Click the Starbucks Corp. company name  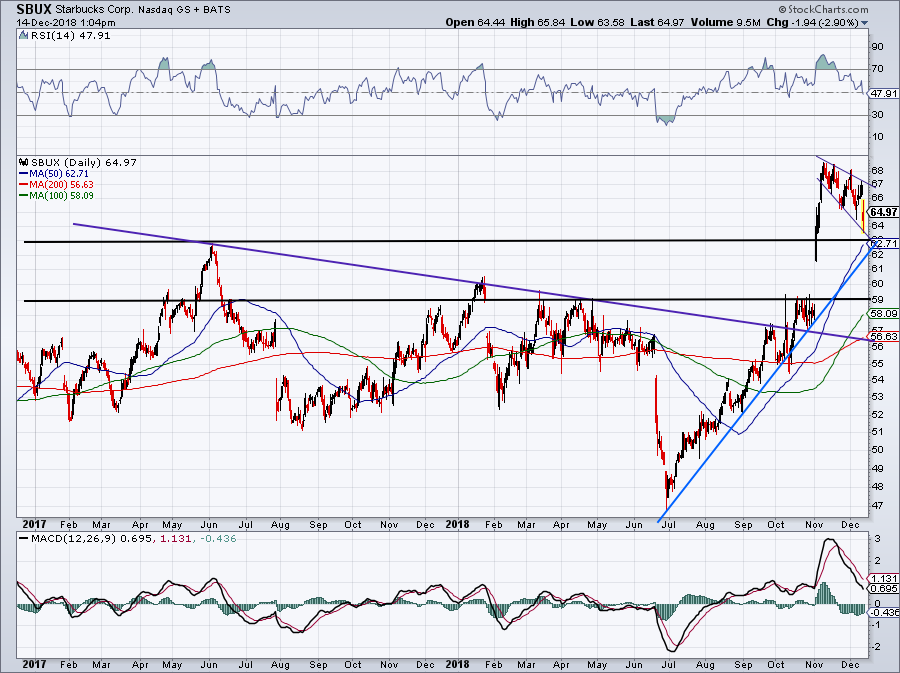pyautogui.click(x=94, y=10)
